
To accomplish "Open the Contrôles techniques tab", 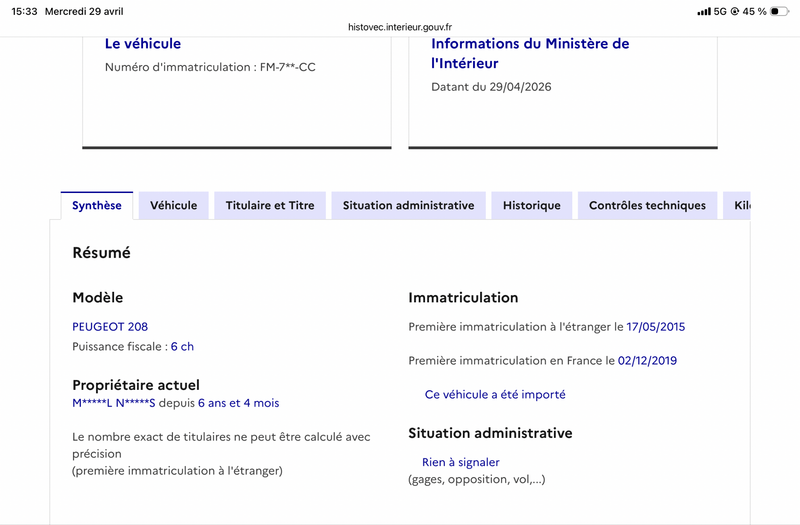I will 647,206.
